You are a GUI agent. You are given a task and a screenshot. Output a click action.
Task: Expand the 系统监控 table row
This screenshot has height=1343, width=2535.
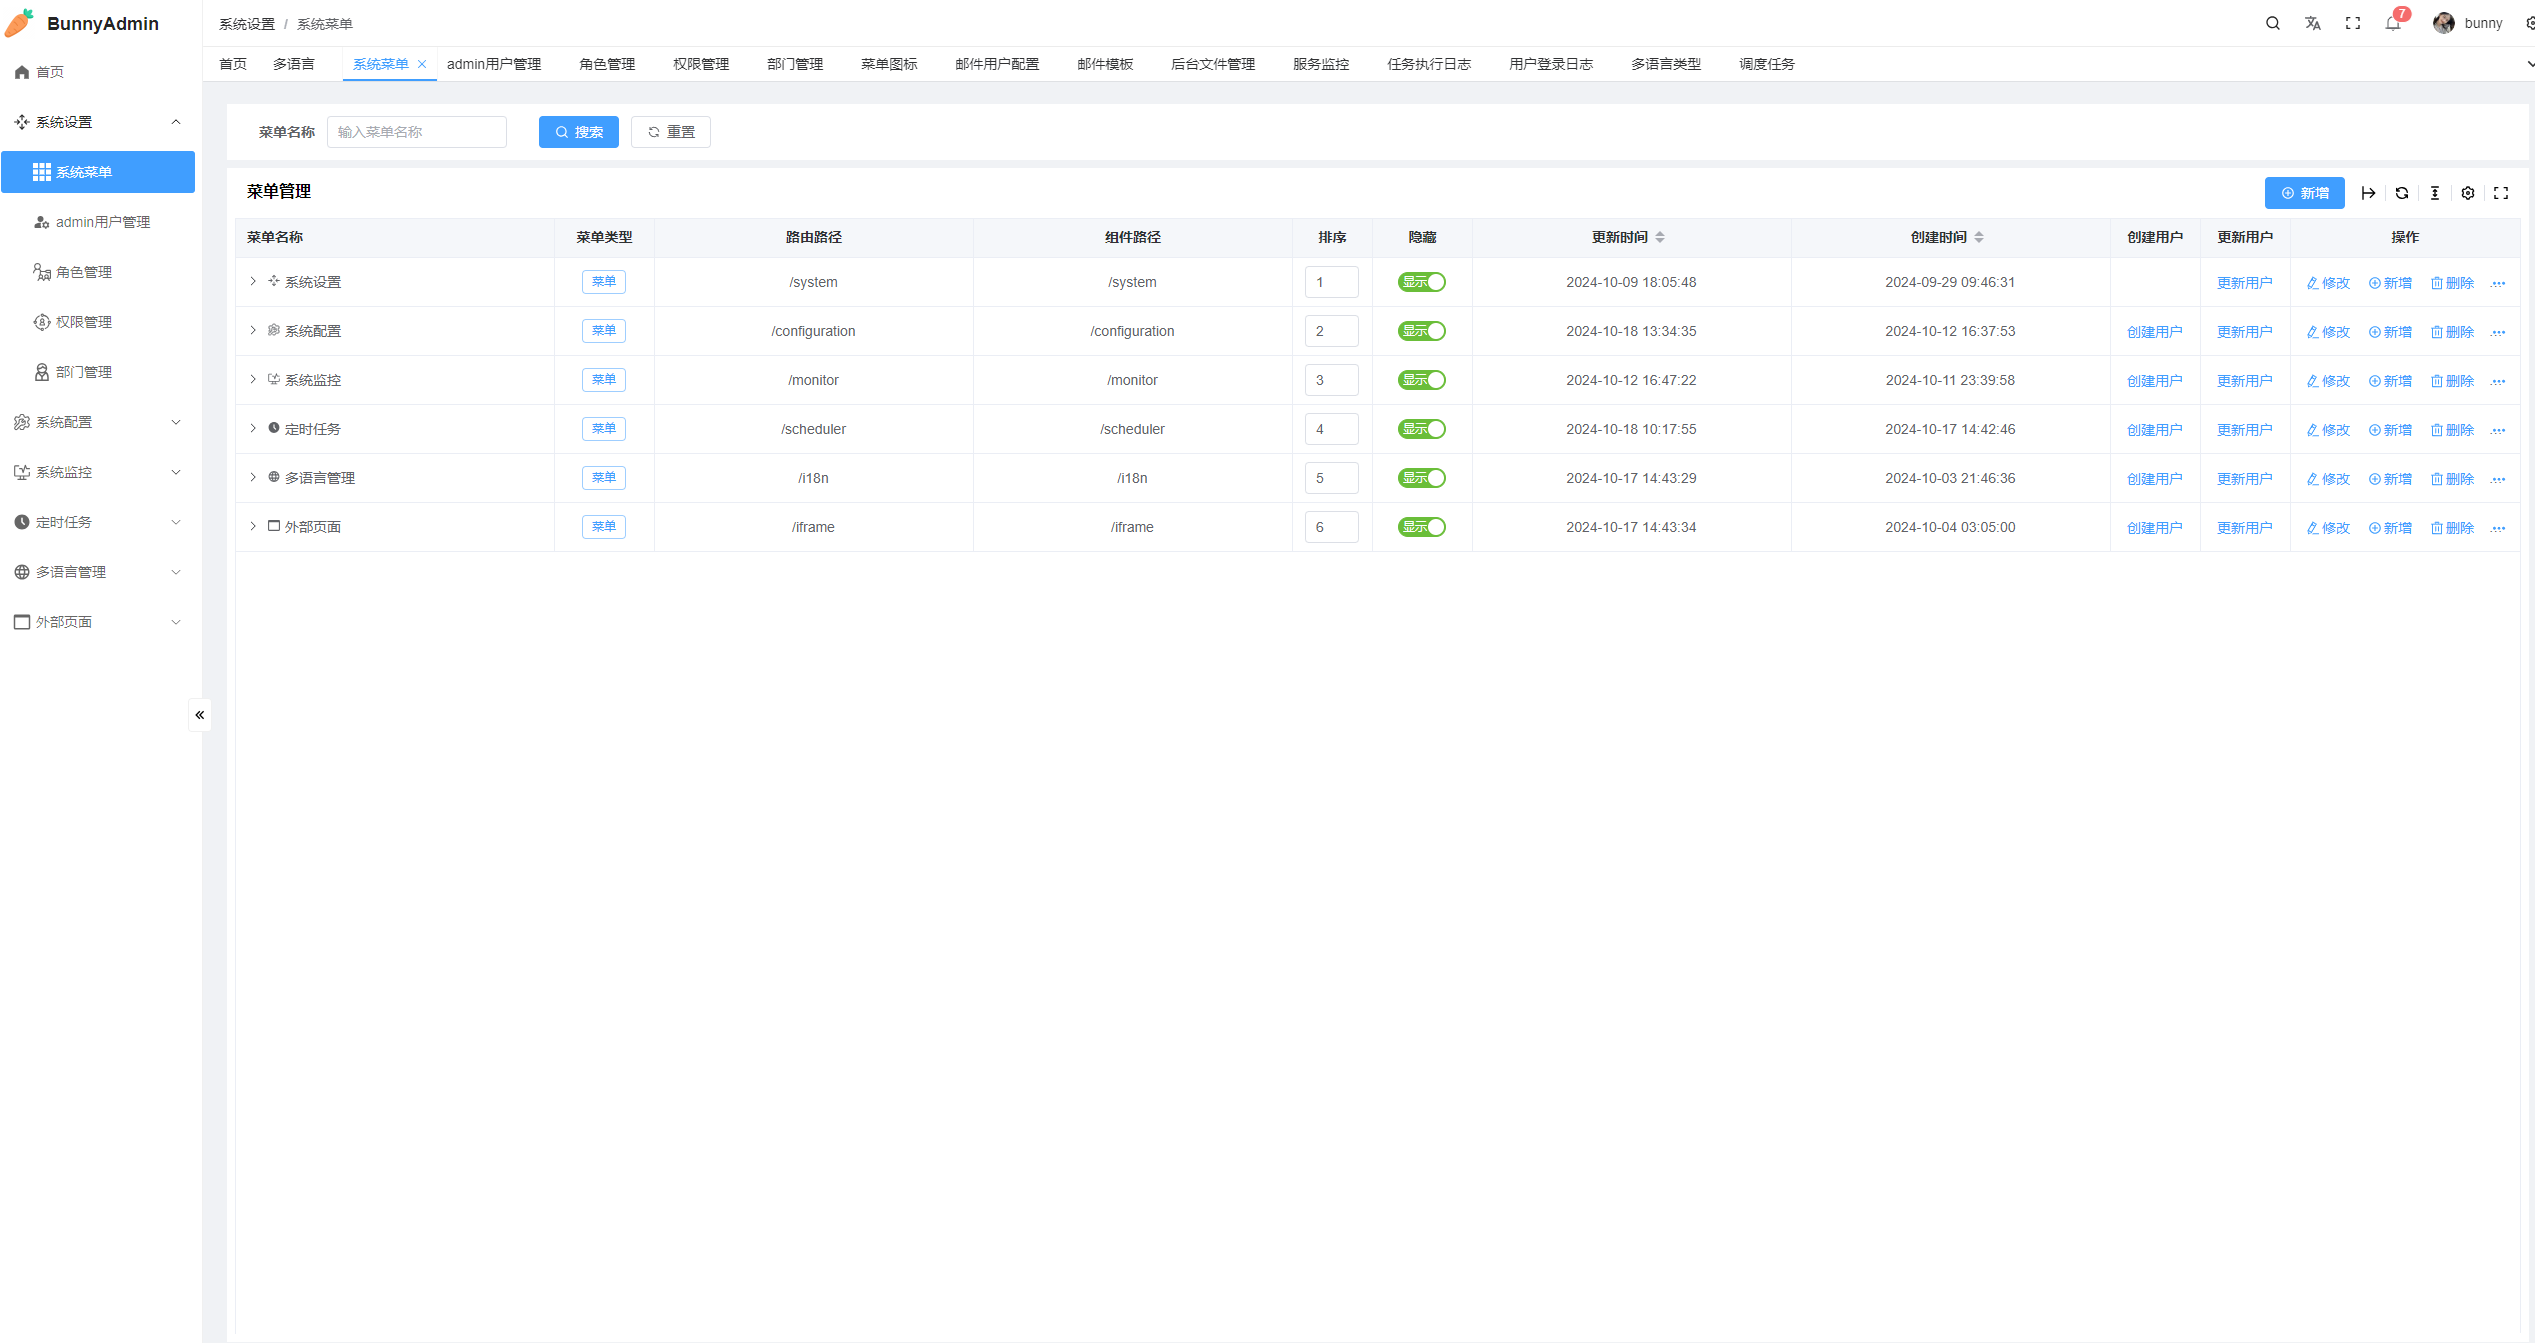pos(253,380)
